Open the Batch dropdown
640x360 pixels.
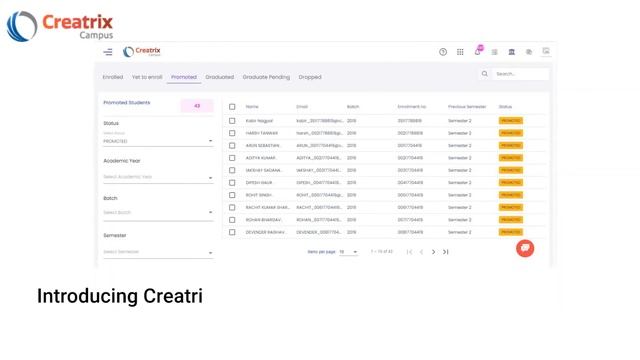pos(158,213)
